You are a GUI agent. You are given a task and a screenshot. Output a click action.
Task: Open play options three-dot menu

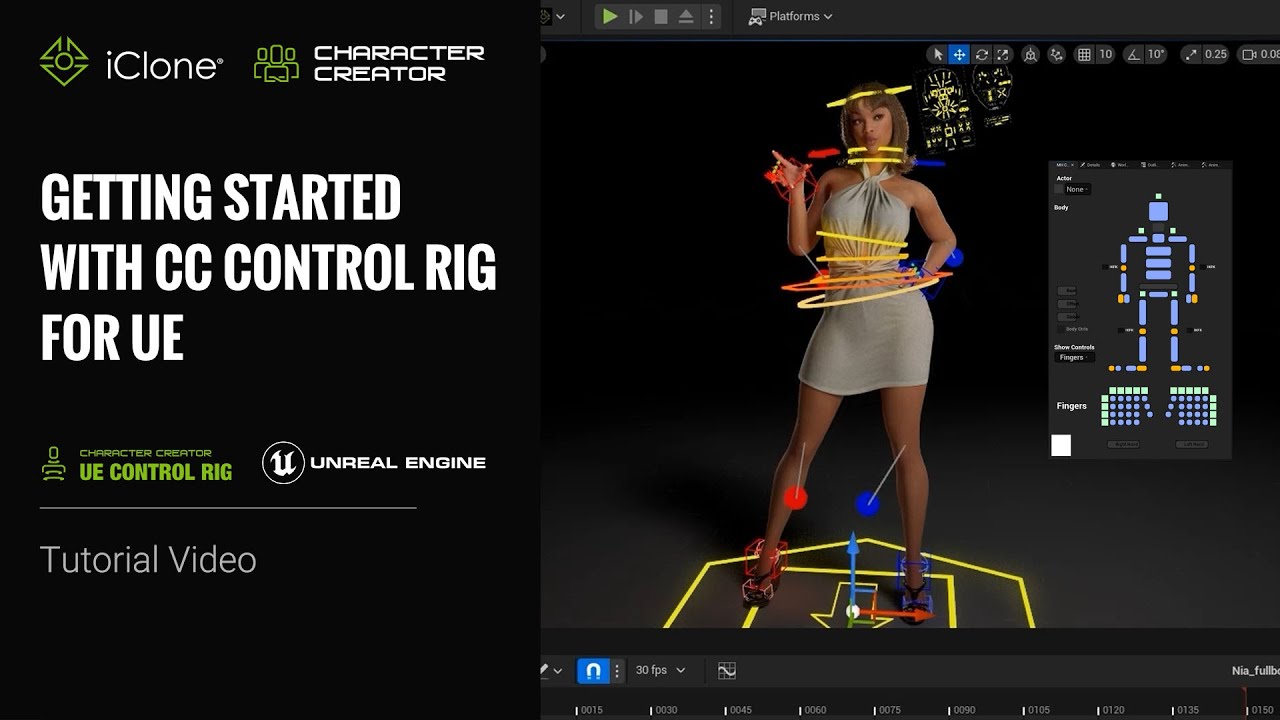tap(711, 16)
